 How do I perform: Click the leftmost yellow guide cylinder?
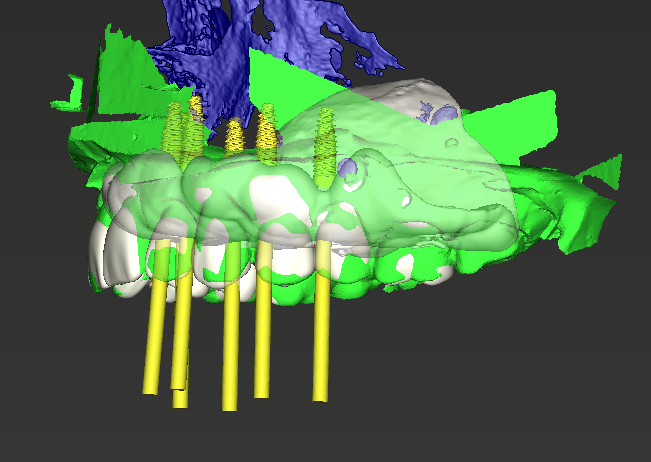point(152,340)
